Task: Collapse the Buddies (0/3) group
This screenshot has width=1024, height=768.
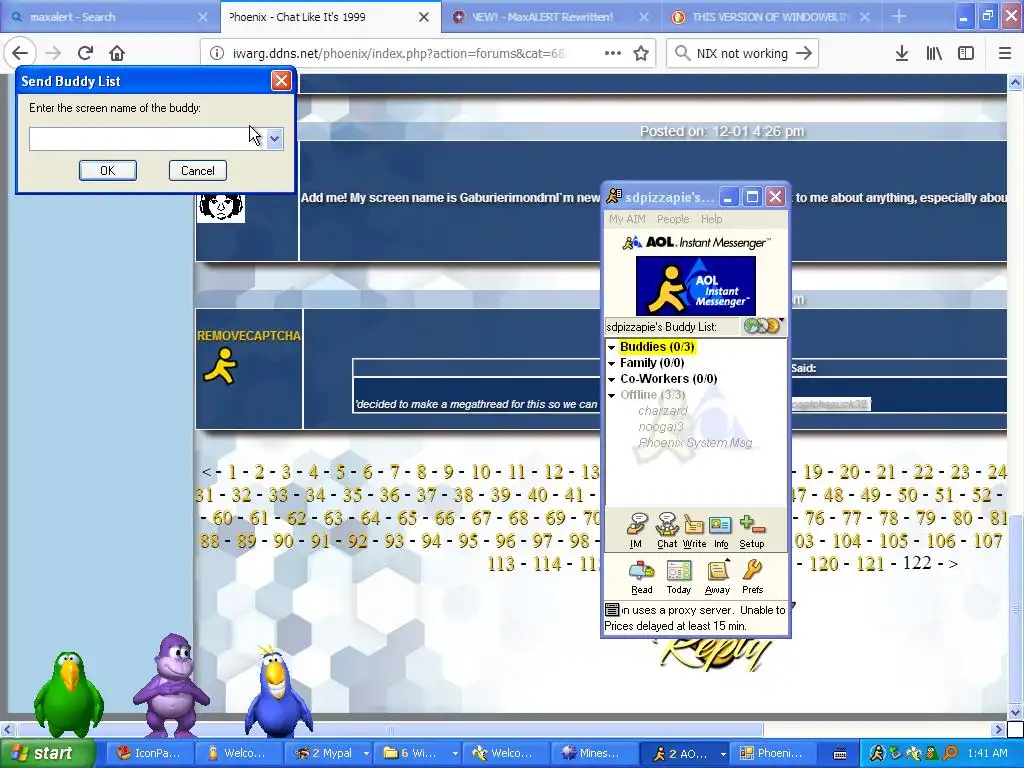Action: pos(612,347)
